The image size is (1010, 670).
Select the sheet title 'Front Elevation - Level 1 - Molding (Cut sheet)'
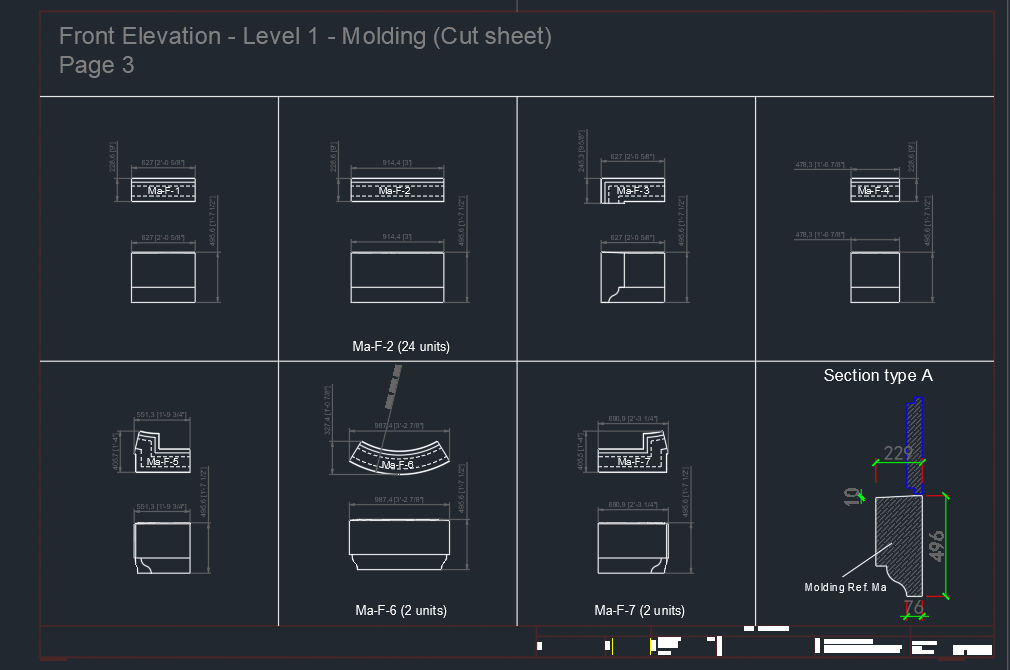pyautogui.click(x=305, y=36)
